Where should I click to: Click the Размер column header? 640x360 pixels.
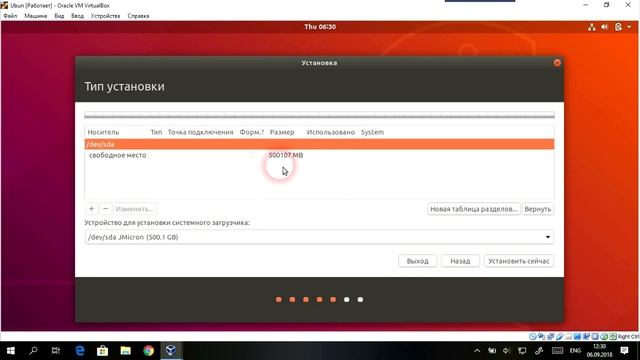tap(282, 132)
